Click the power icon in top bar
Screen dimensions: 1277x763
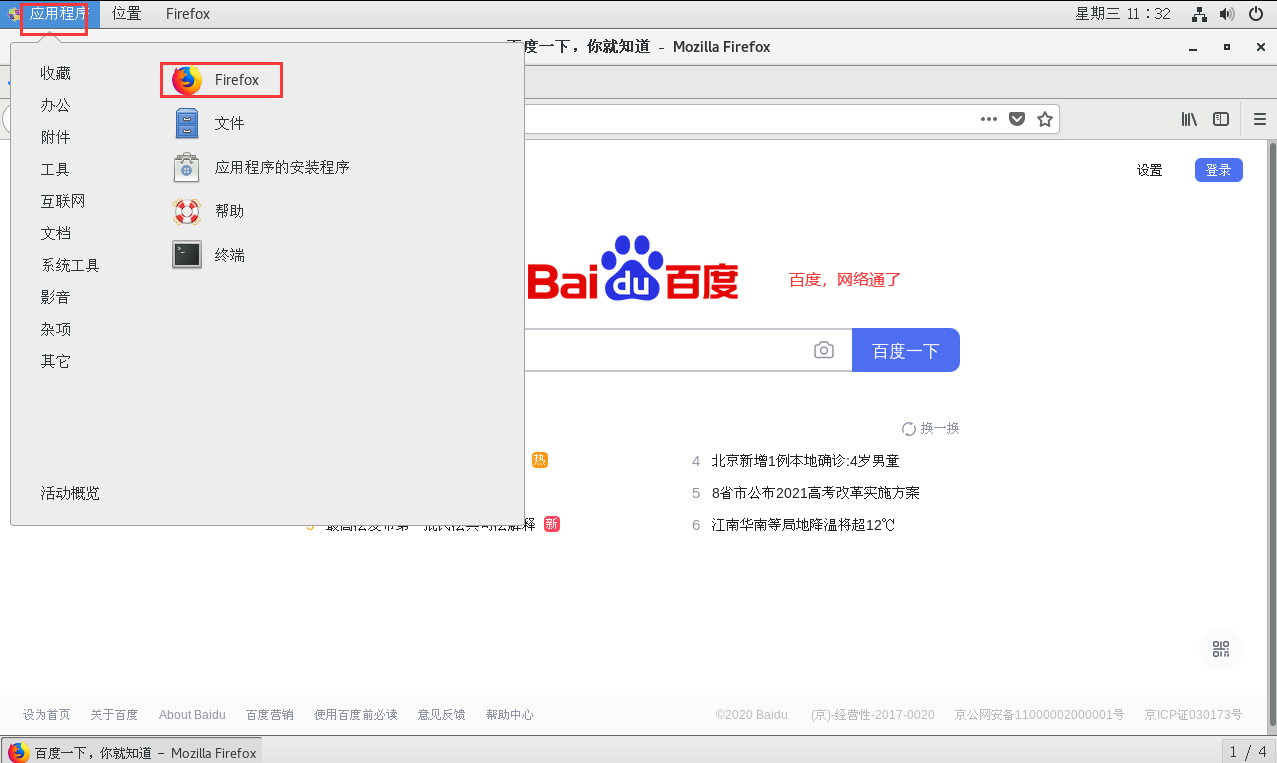tap(1255, 14)
